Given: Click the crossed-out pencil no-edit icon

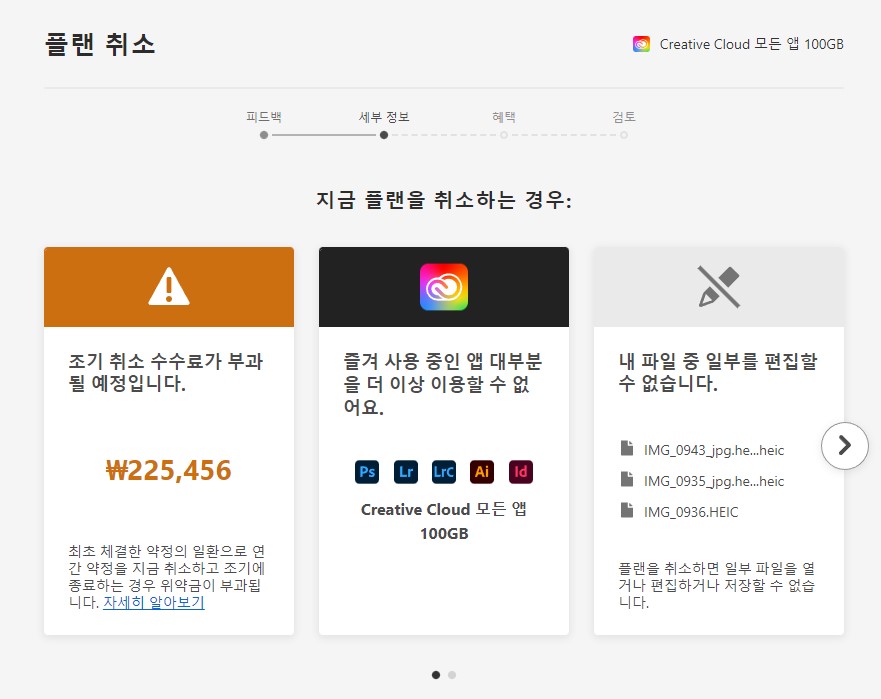Looking at the screenshot, I should click(x=719, y=287).
